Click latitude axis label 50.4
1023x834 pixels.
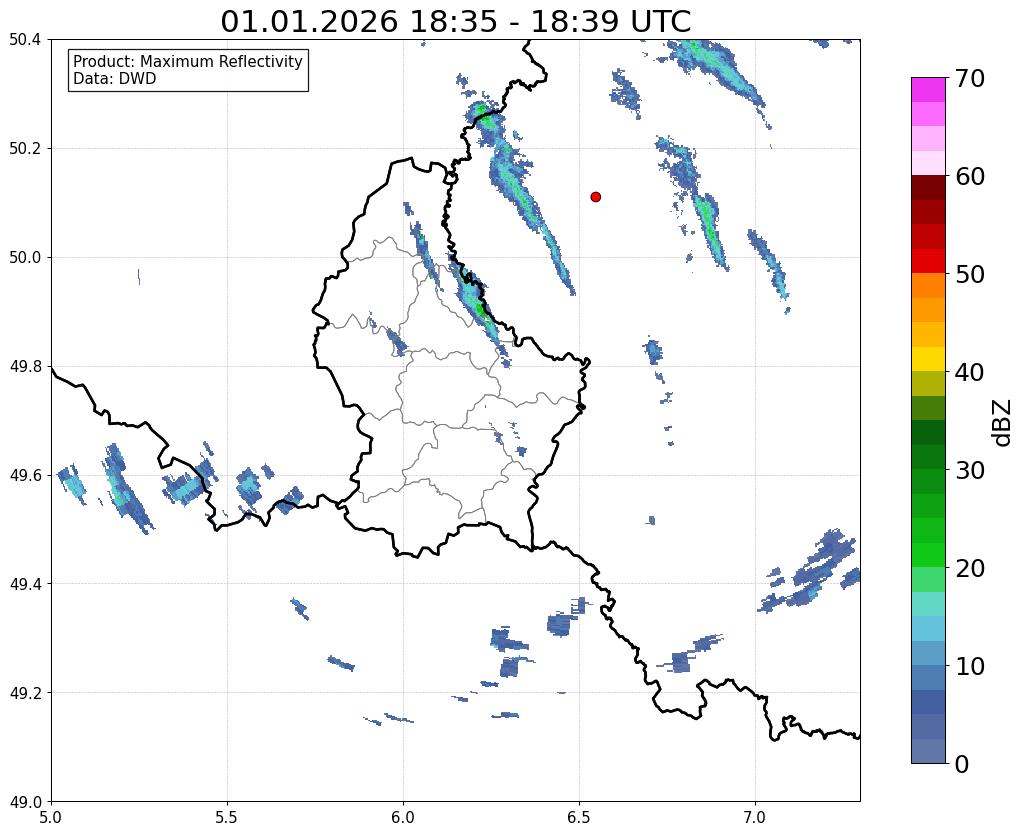25,40
